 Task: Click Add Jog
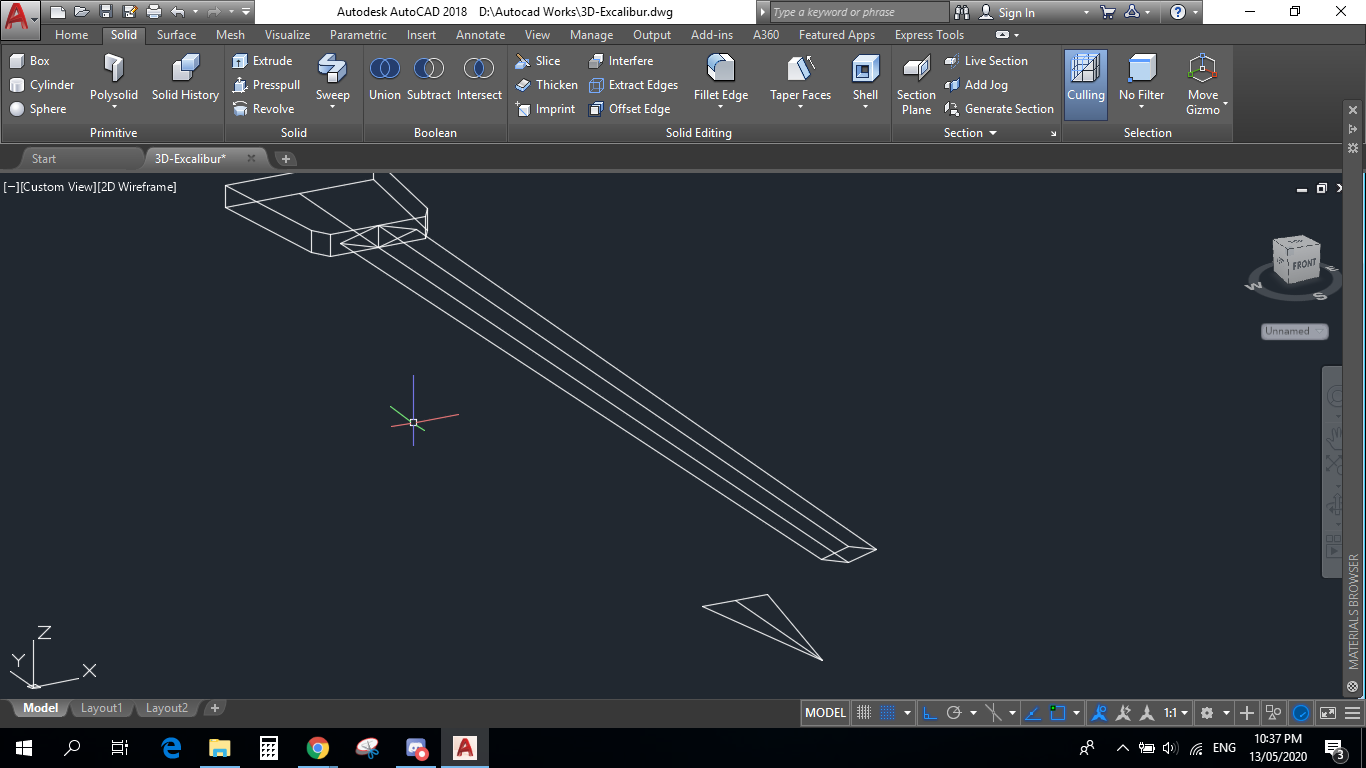click(x=976, y=85)
